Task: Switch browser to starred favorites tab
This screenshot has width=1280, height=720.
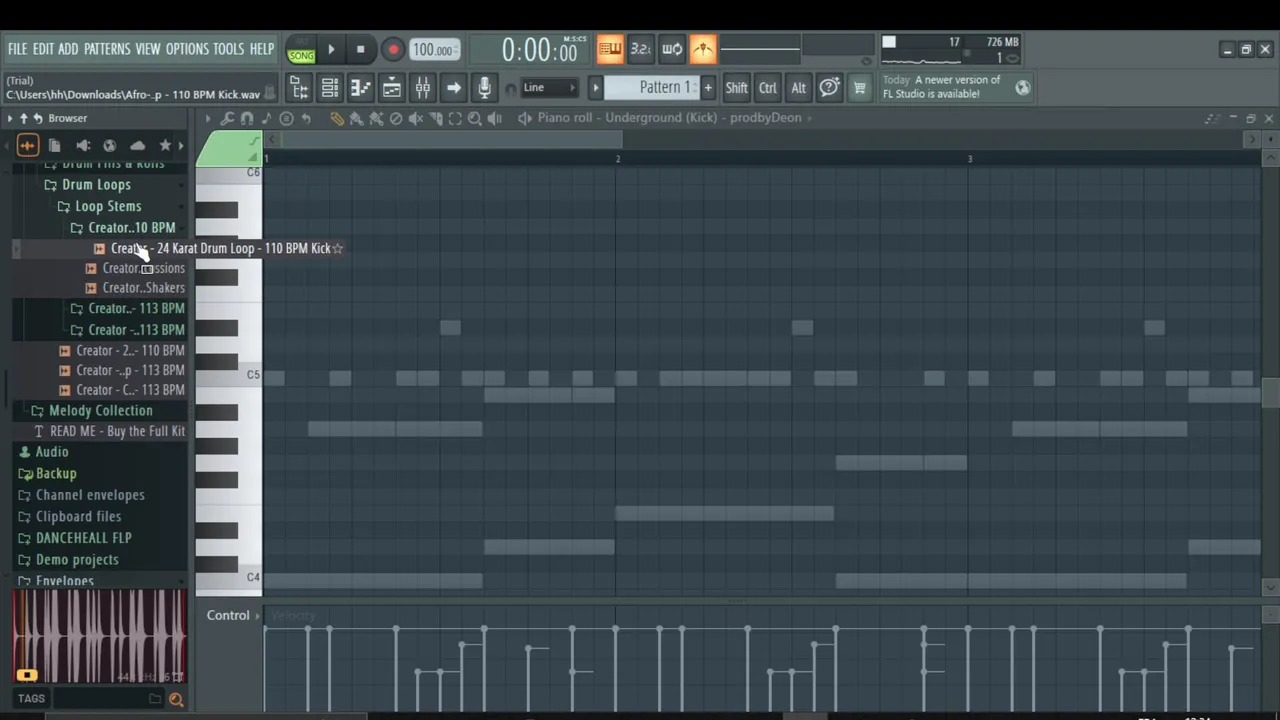Action: click(x=165, y=146)
